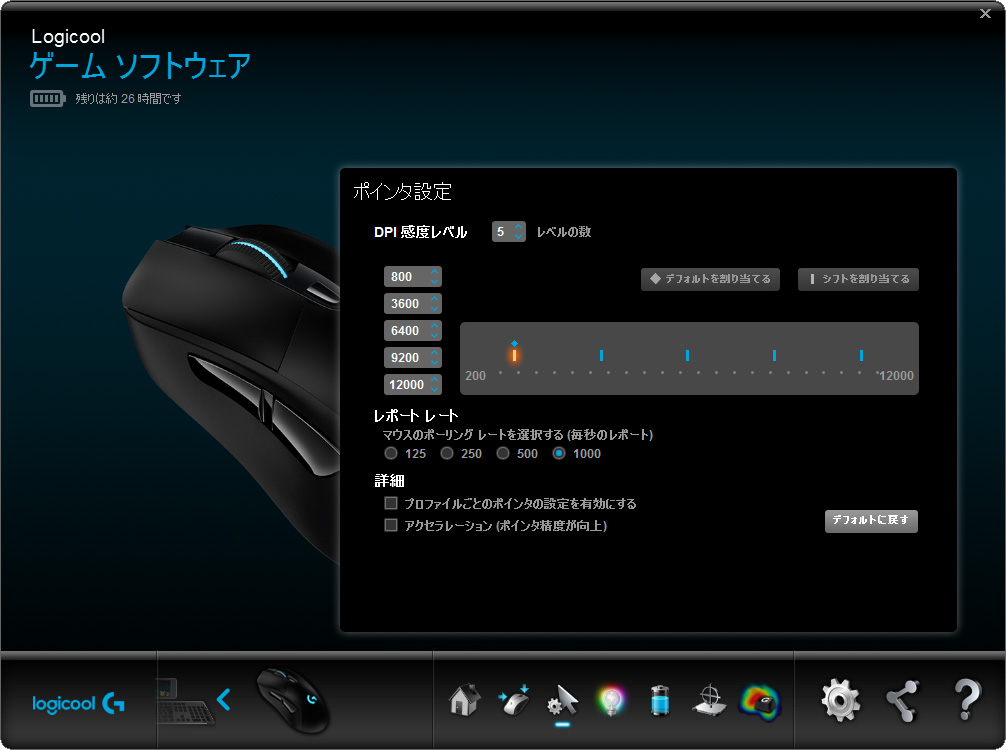Open input analysis heatmap icon
1006x750 pixels.
[760, 702]
